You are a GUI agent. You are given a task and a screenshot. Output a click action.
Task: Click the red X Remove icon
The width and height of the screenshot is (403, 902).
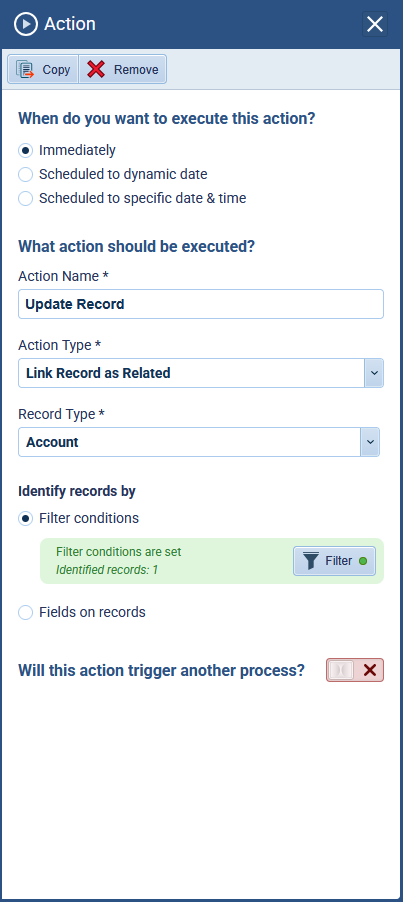pos(96,70)
